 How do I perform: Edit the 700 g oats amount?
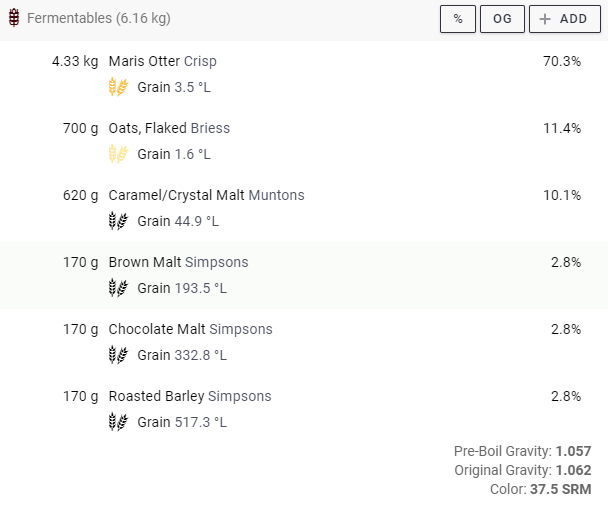click(x=80, y=128)
